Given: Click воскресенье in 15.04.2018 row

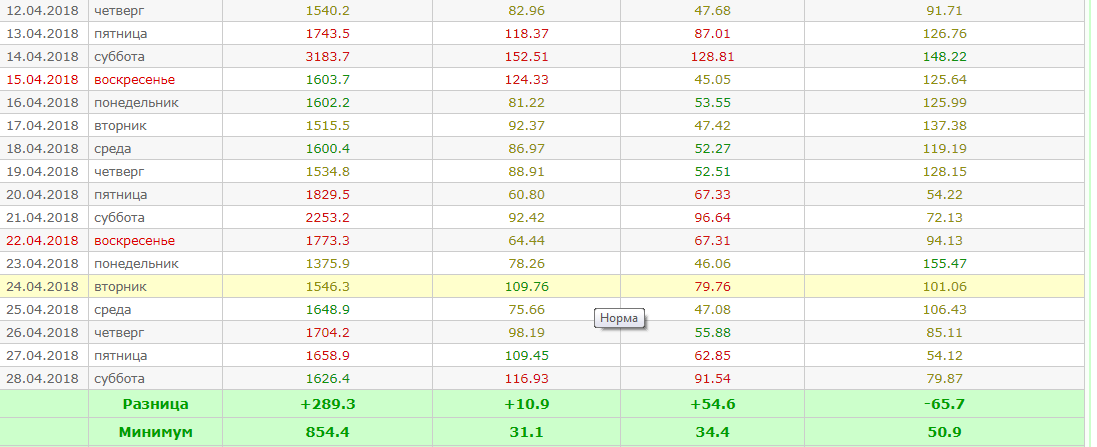Looking at the screenshot, I should [134, 80].
